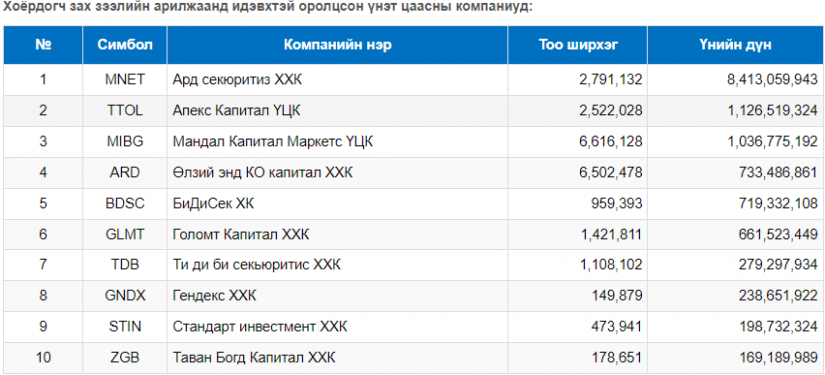Select row number 10 cell
This screenshot has height=375, width=825.
[x=43, y=358]
